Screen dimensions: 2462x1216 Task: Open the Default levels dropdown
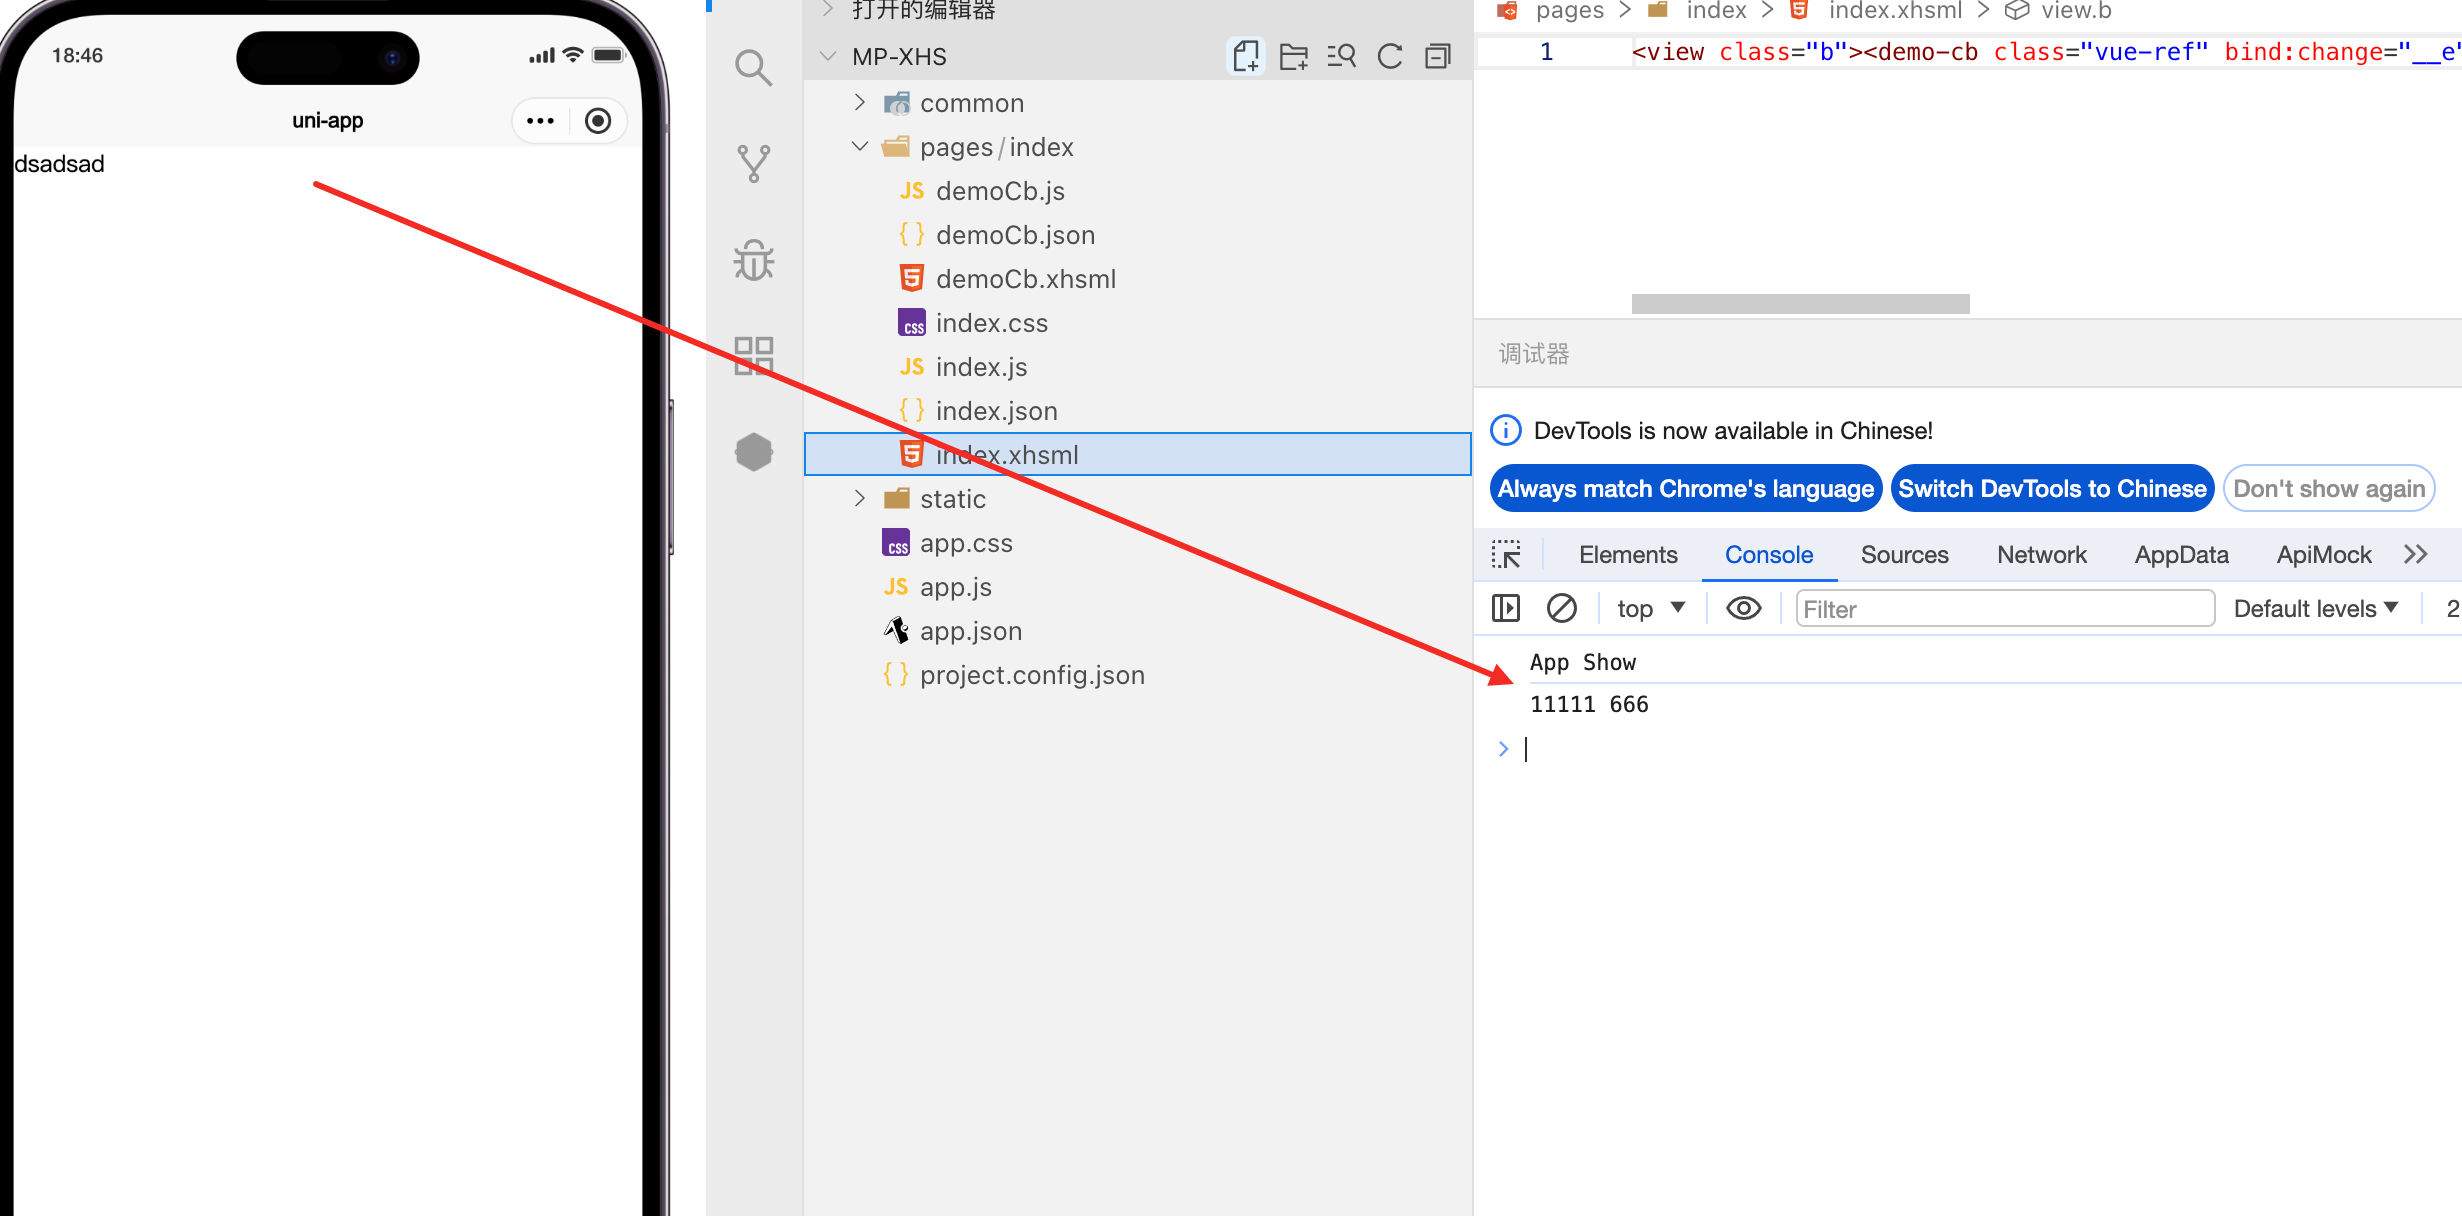coord(2316,608)
